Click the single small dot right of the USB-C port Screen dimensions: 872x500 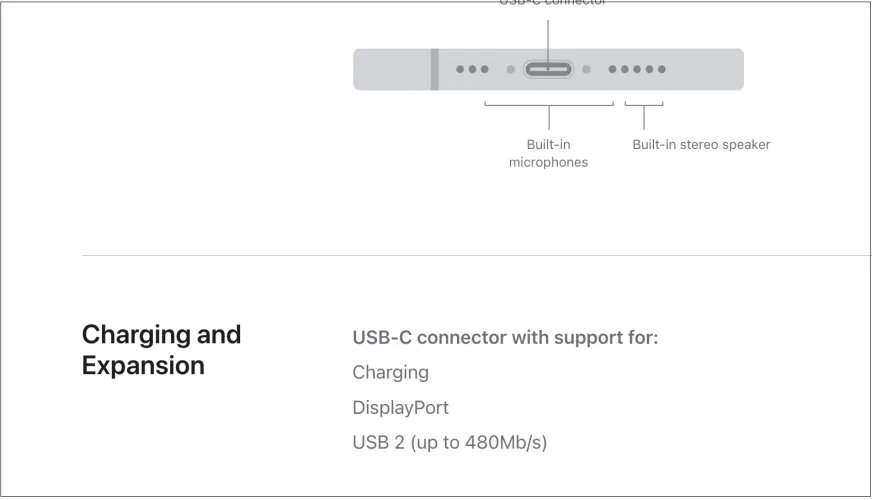[x=587, y=70]
